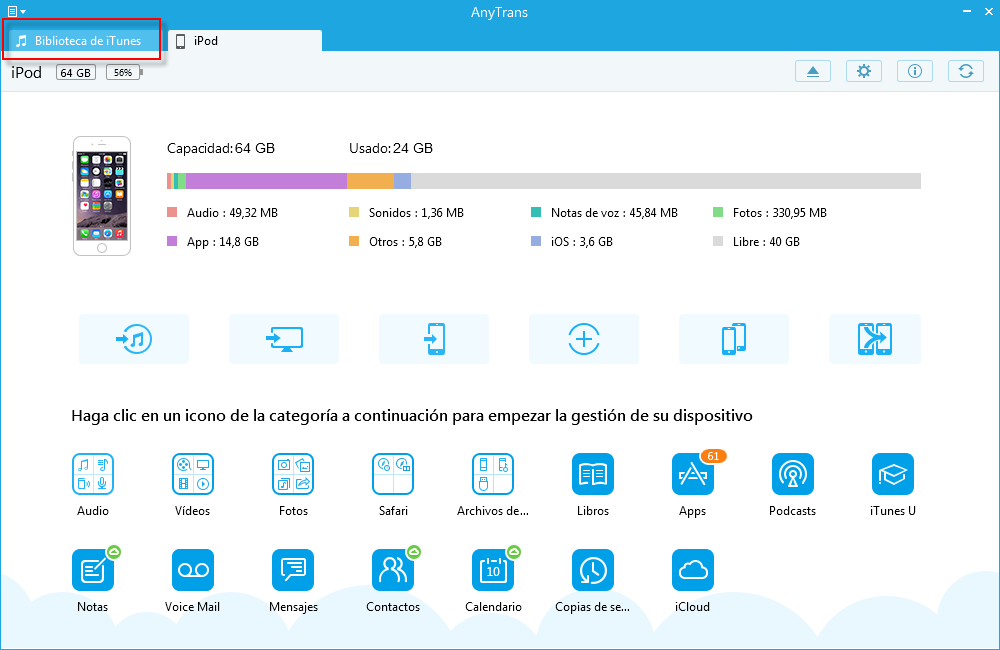Open the Archivos de... category
Image resolution: width=1000 pixels, height=650 pixels.
coord(493,474)
